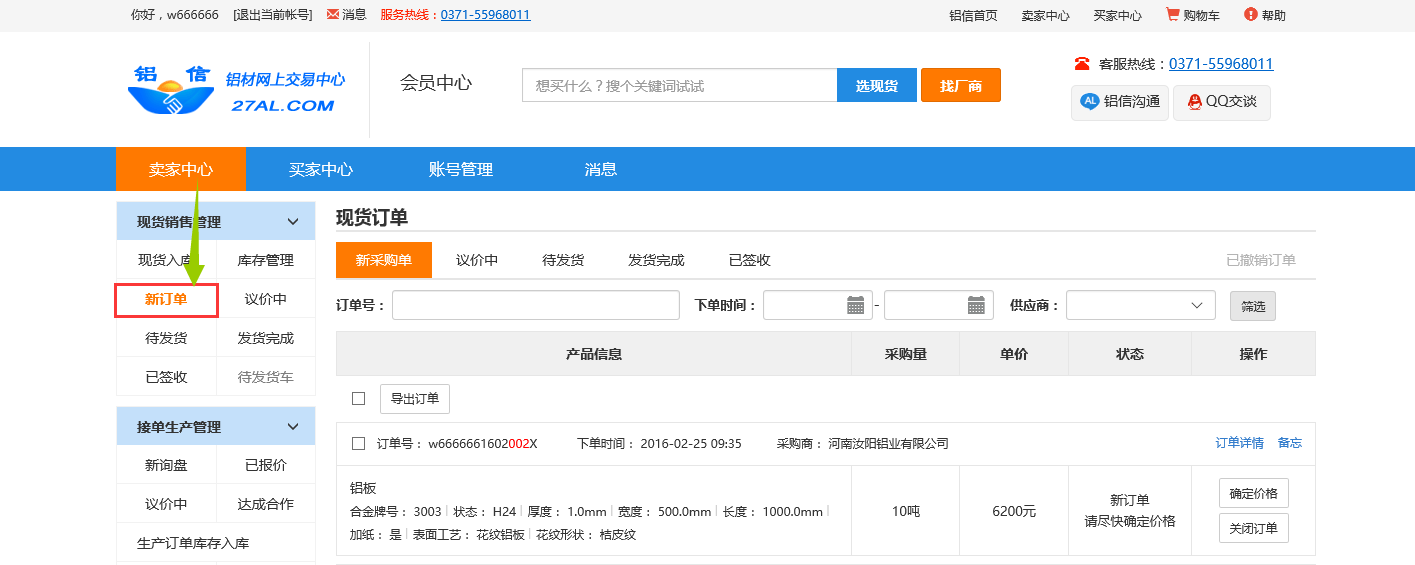
Task: Click the 27AL.COM site logo
Action: pos(235,90)
